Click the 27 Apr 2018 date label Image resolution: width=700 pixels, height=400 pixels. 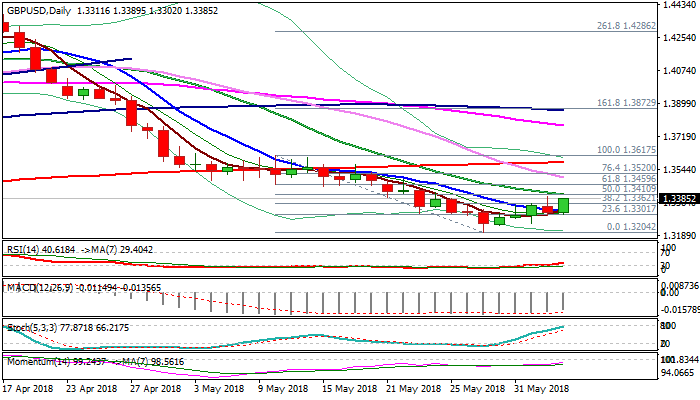pyautogui.click(x=159, y=389)
